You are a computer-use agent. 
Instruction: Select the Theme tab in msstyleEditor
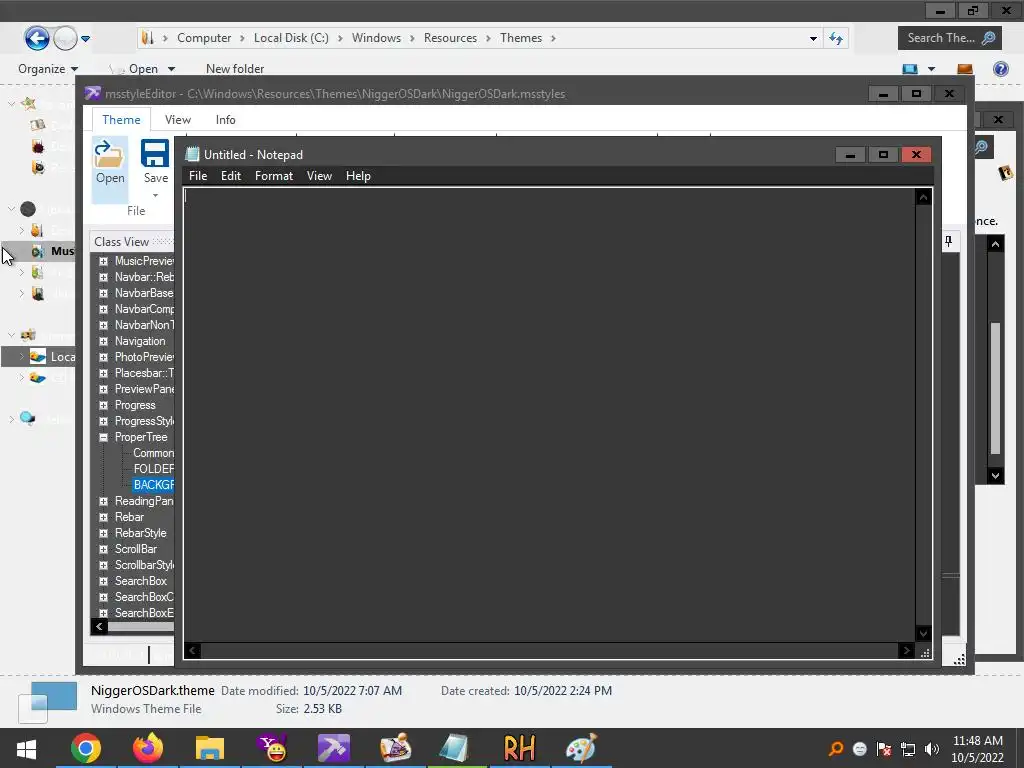point(121,120)
